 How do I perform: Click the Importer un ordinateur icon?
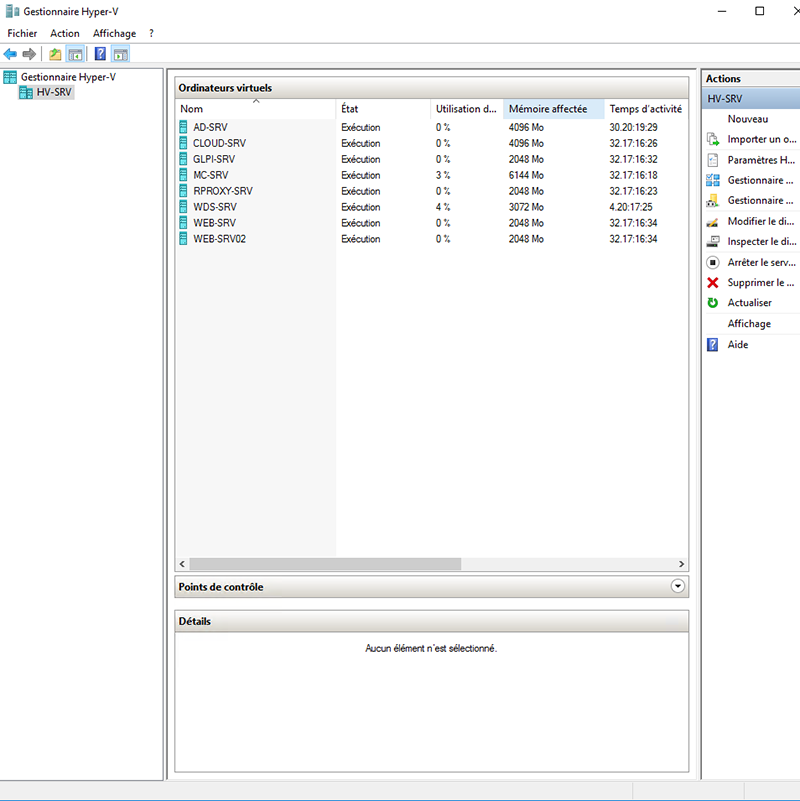tap(713, 139)
